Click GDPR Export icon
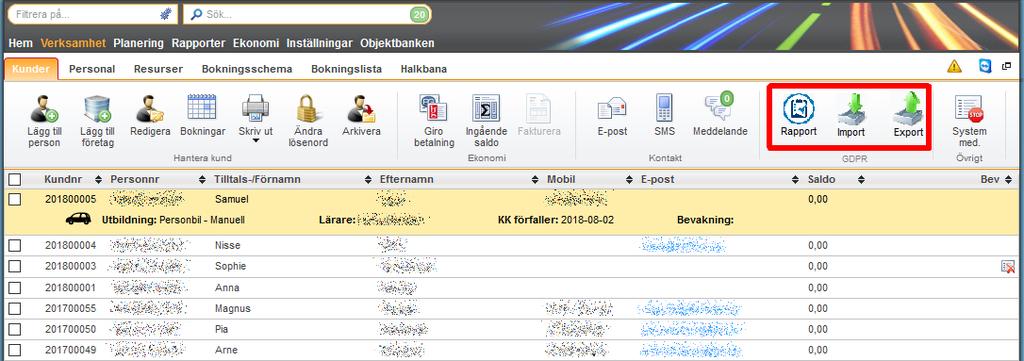Image resolution: width=1024 pixels, height=361 pixels. [x=908, y=108]
